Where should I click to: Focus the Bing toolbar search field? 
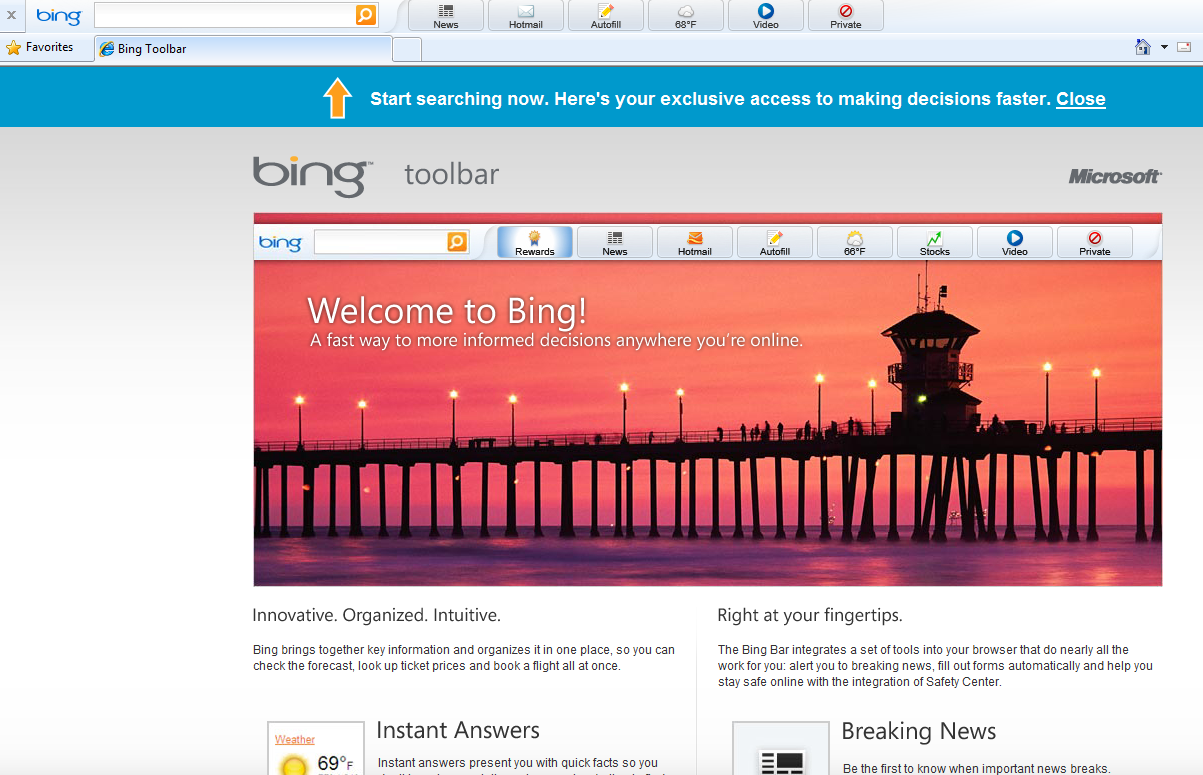coord(225,15)
